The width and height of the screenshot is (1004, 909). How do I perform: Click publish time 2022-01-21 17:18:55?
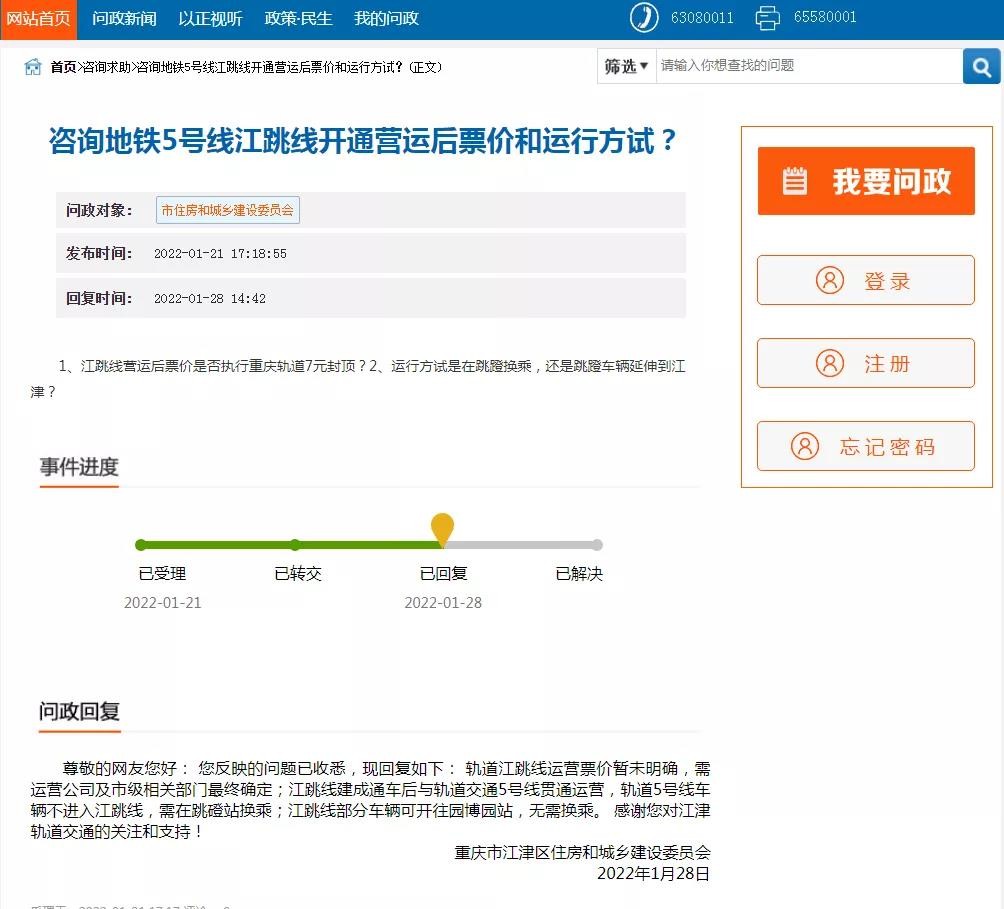coord(220,254)
